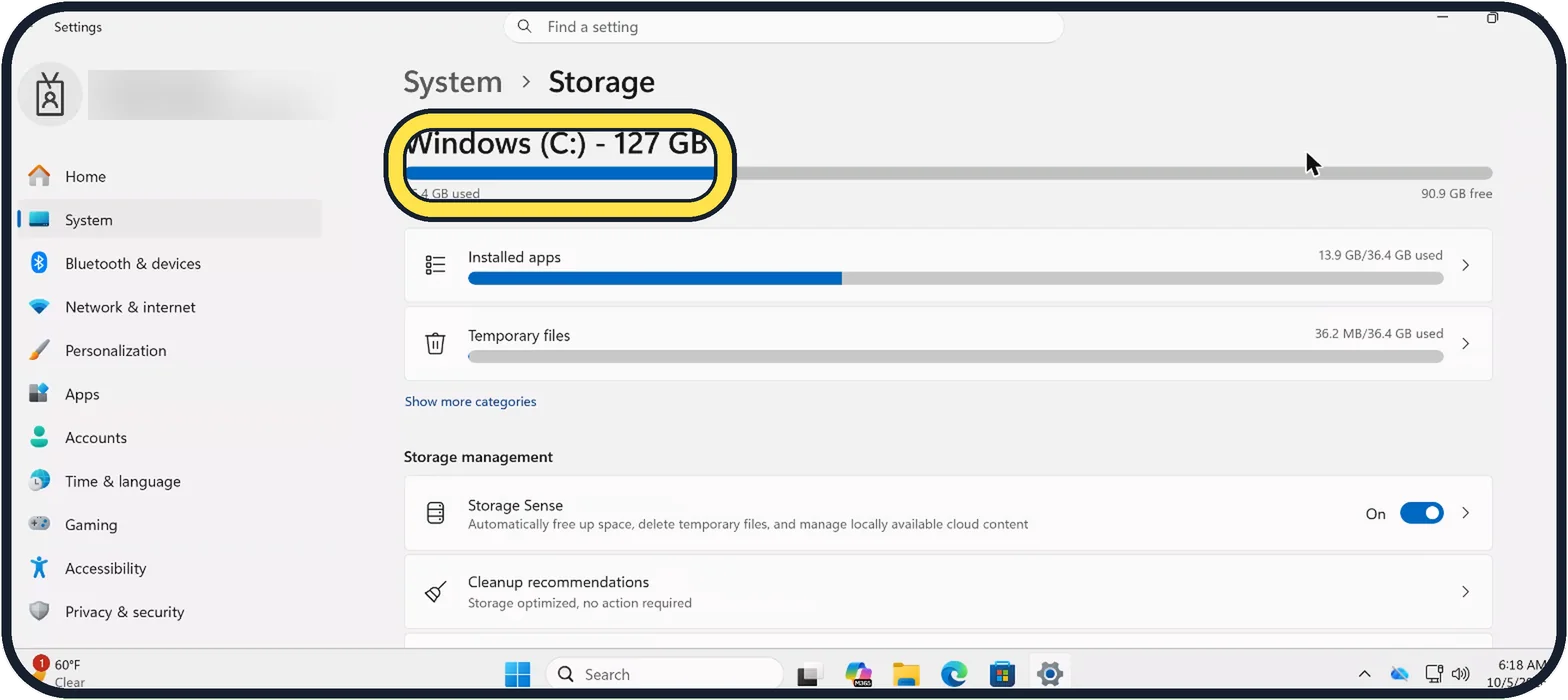Screen dimensions: 1568x700
Task: Open Accessibility settings
Action: [170, 568]
